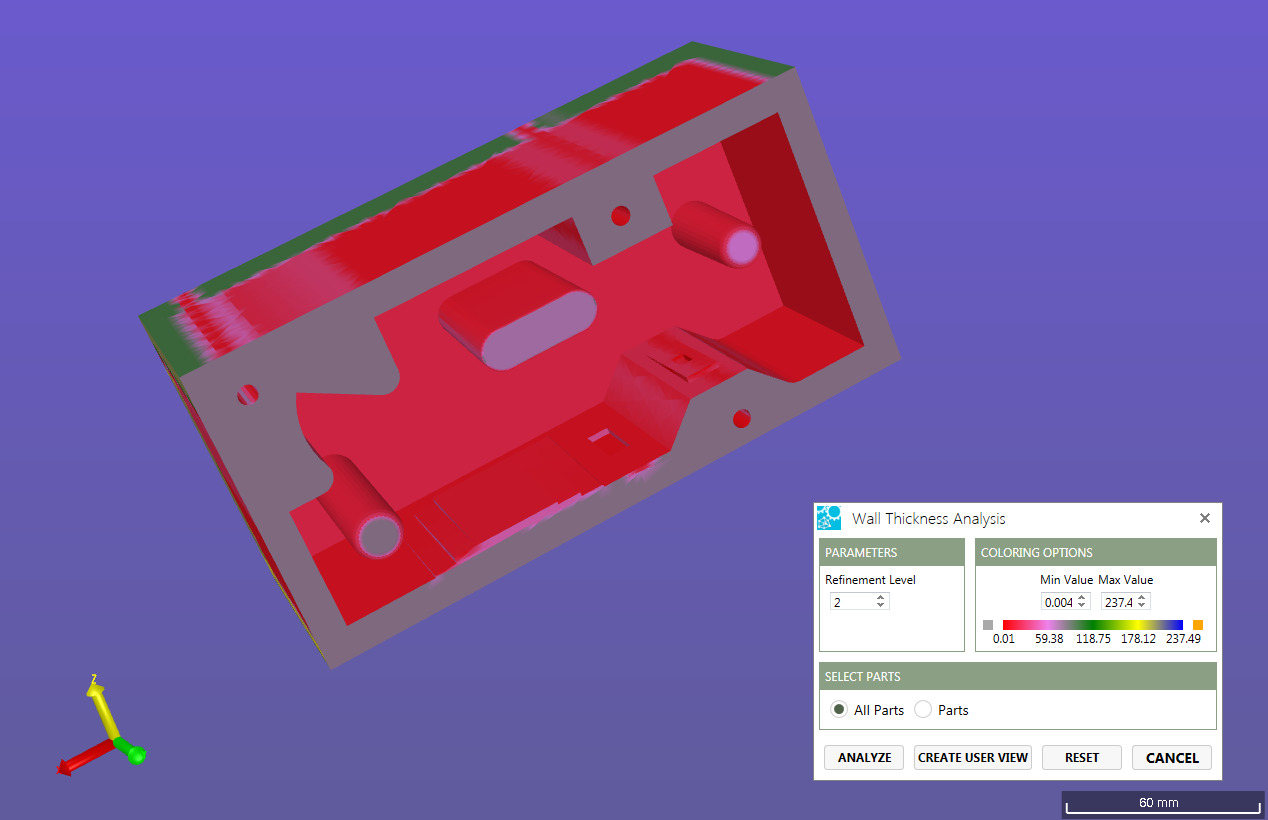Decrease the Refinement Level value

coord(880,606)
